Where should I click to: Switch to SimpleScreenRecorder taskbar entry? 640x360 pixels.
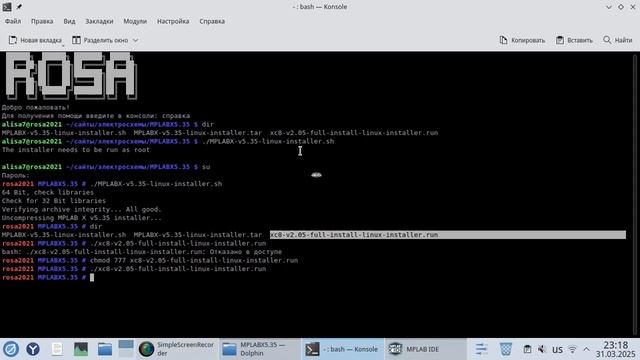coord(177,349)
